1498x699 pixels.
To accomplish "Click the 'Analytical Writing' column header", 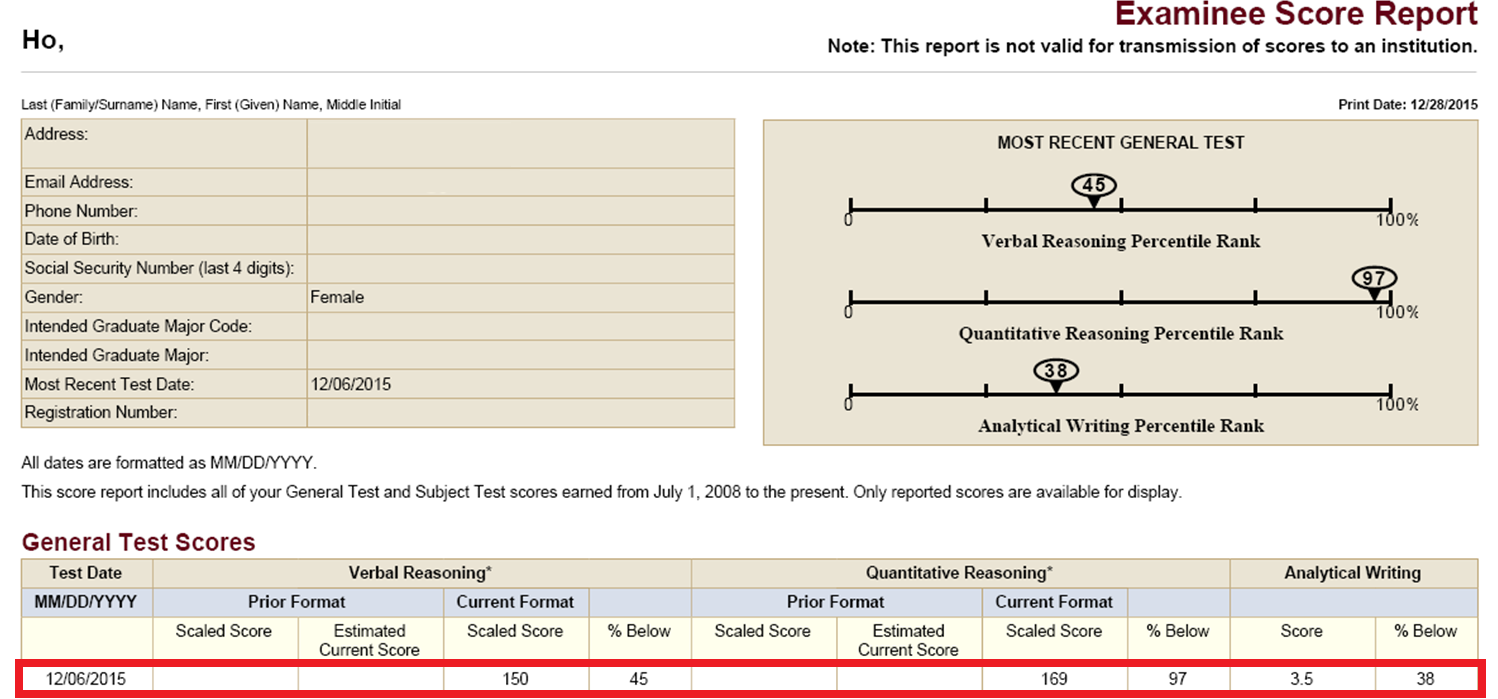I will [1353, 573].
